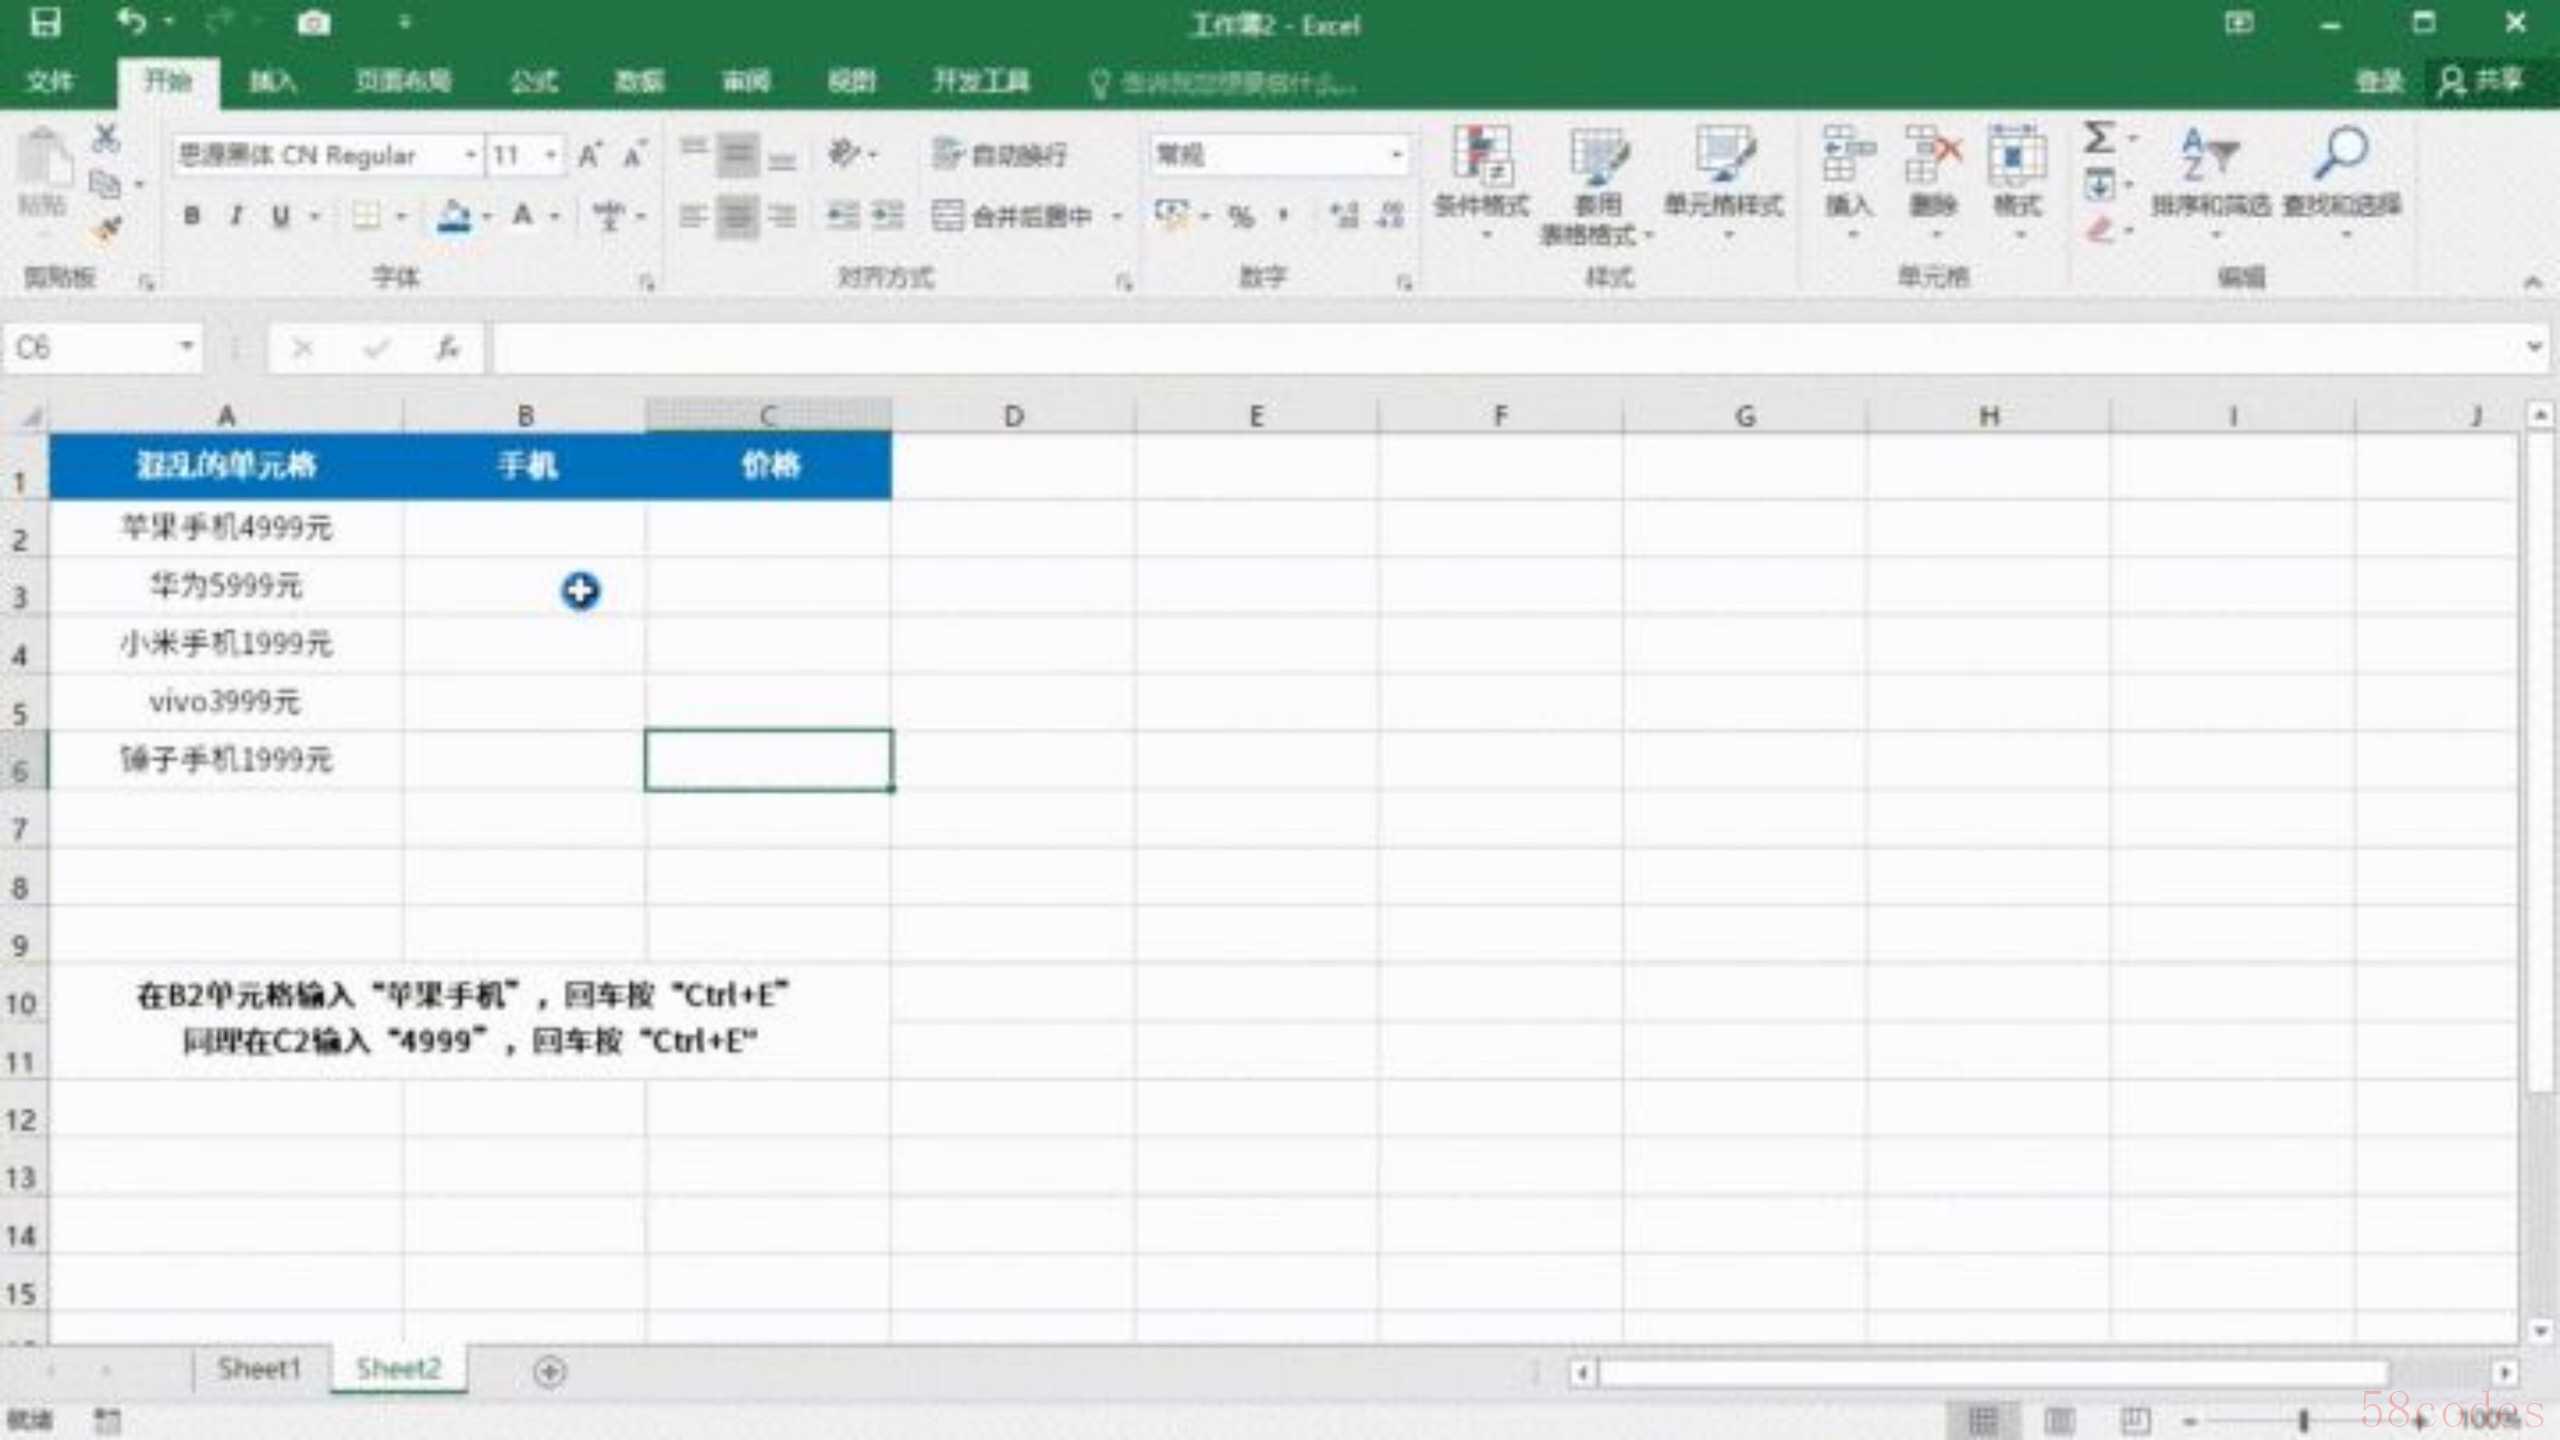Open the font name dropdown
The image size is (2560, 1440).
(469, 155)
